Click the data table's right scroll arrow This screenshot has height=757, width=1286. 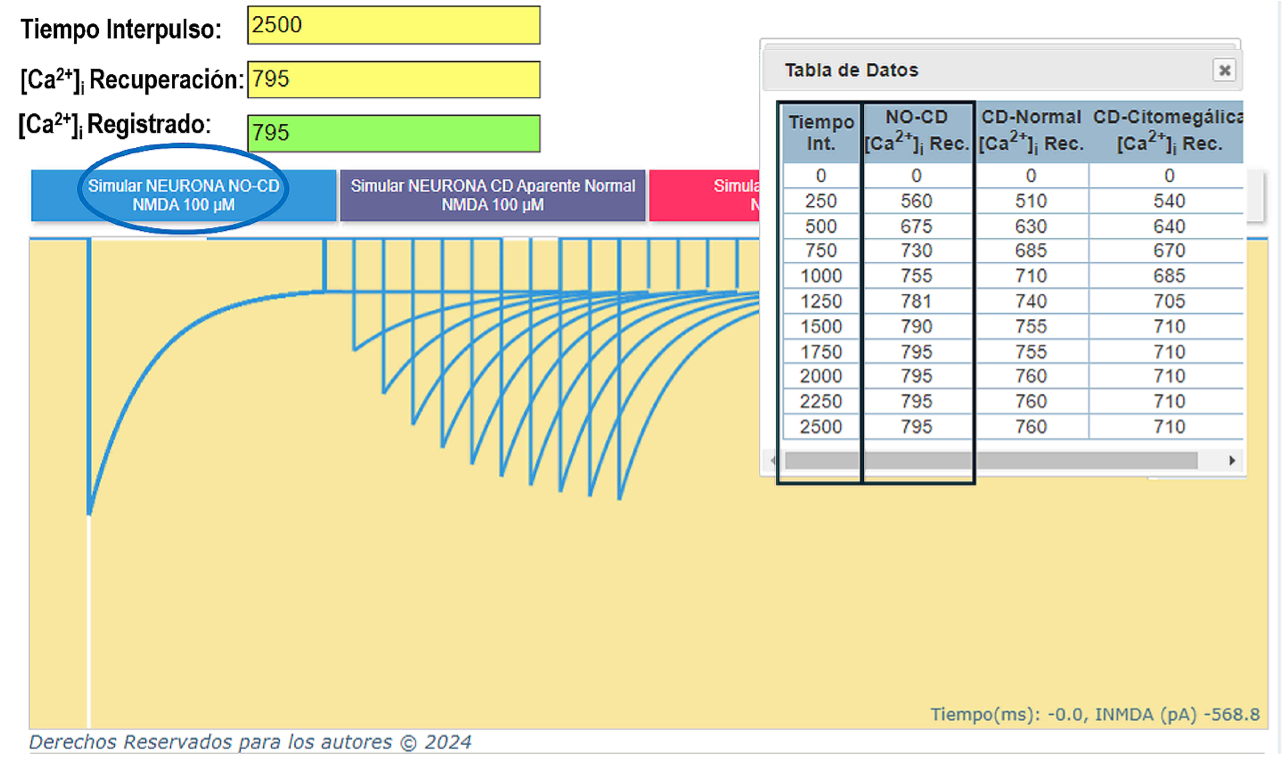coord(1232,461)
